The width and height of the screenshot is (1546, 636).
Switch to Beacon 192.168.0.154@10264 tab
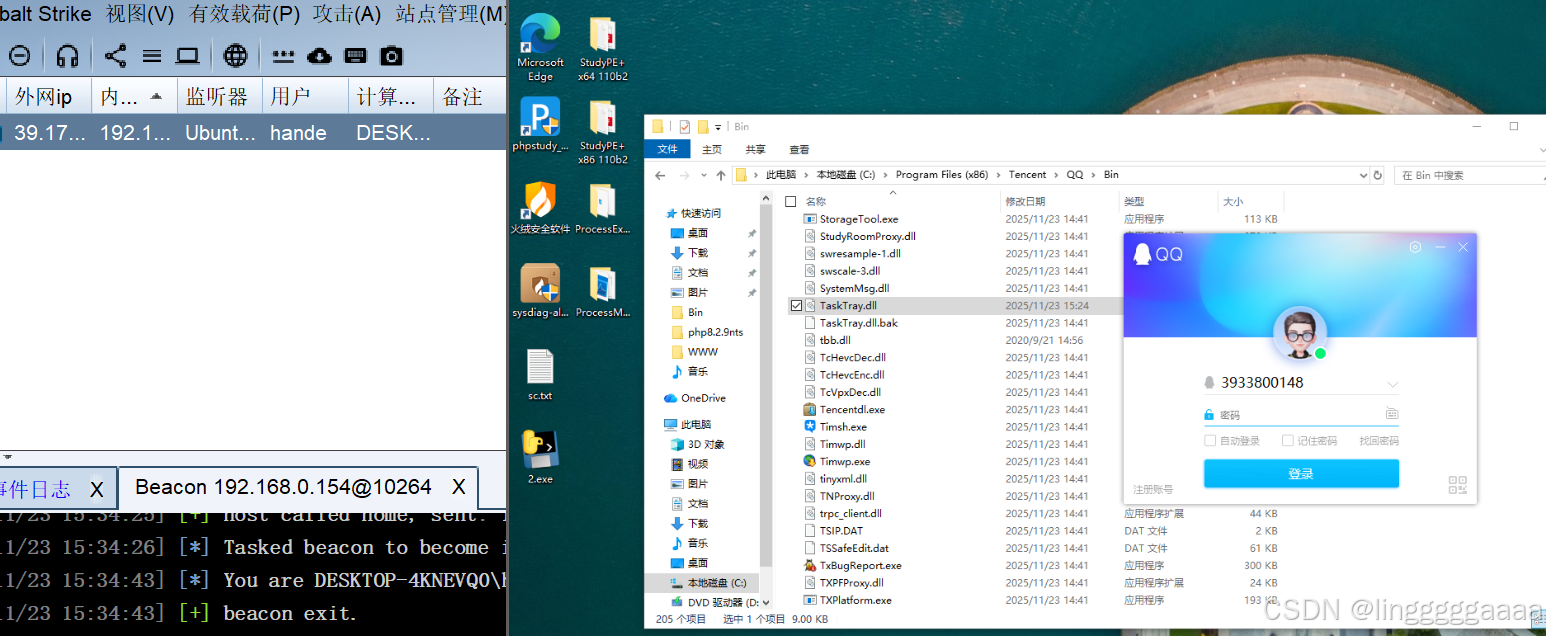(x=298, y=487)
